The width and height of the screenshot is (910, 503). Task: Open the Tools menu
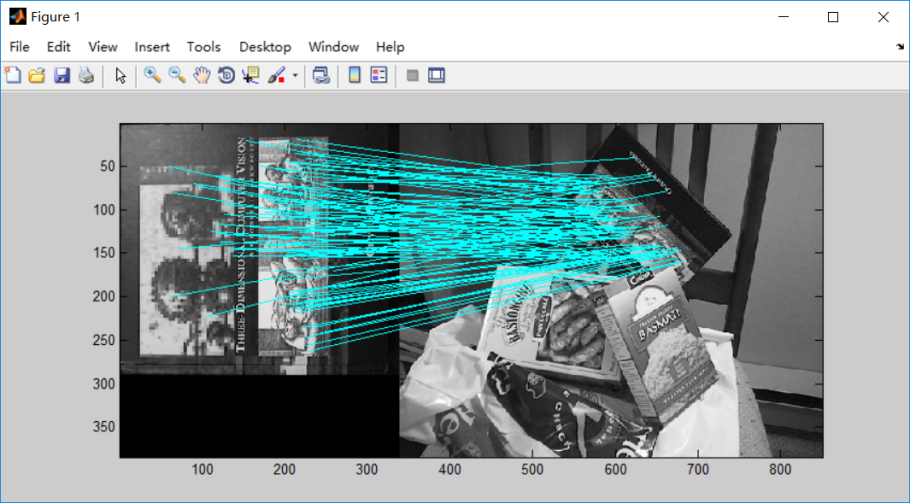pos(204,47)
